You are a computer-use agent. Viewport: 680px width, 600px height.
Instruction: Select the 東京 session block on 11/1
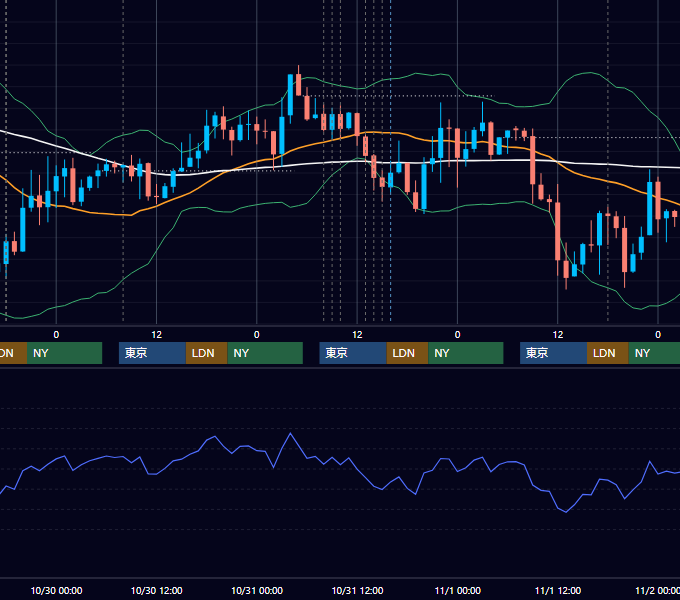[553, 353]
